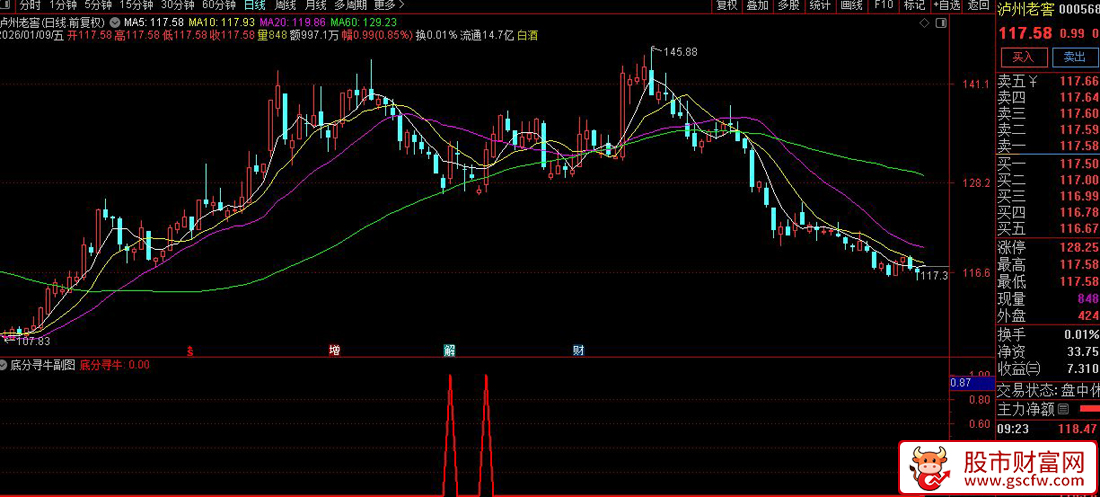1100x497 pixels.
Task: Open the 底分寻牛副图 indicator dropdown arrow
Action: [x=5, y=365]
